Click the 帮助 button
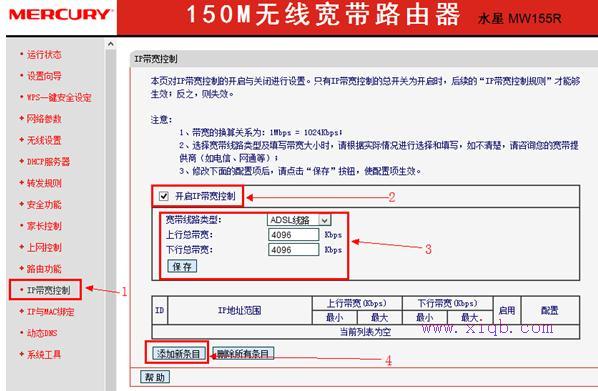 point(155,377)
